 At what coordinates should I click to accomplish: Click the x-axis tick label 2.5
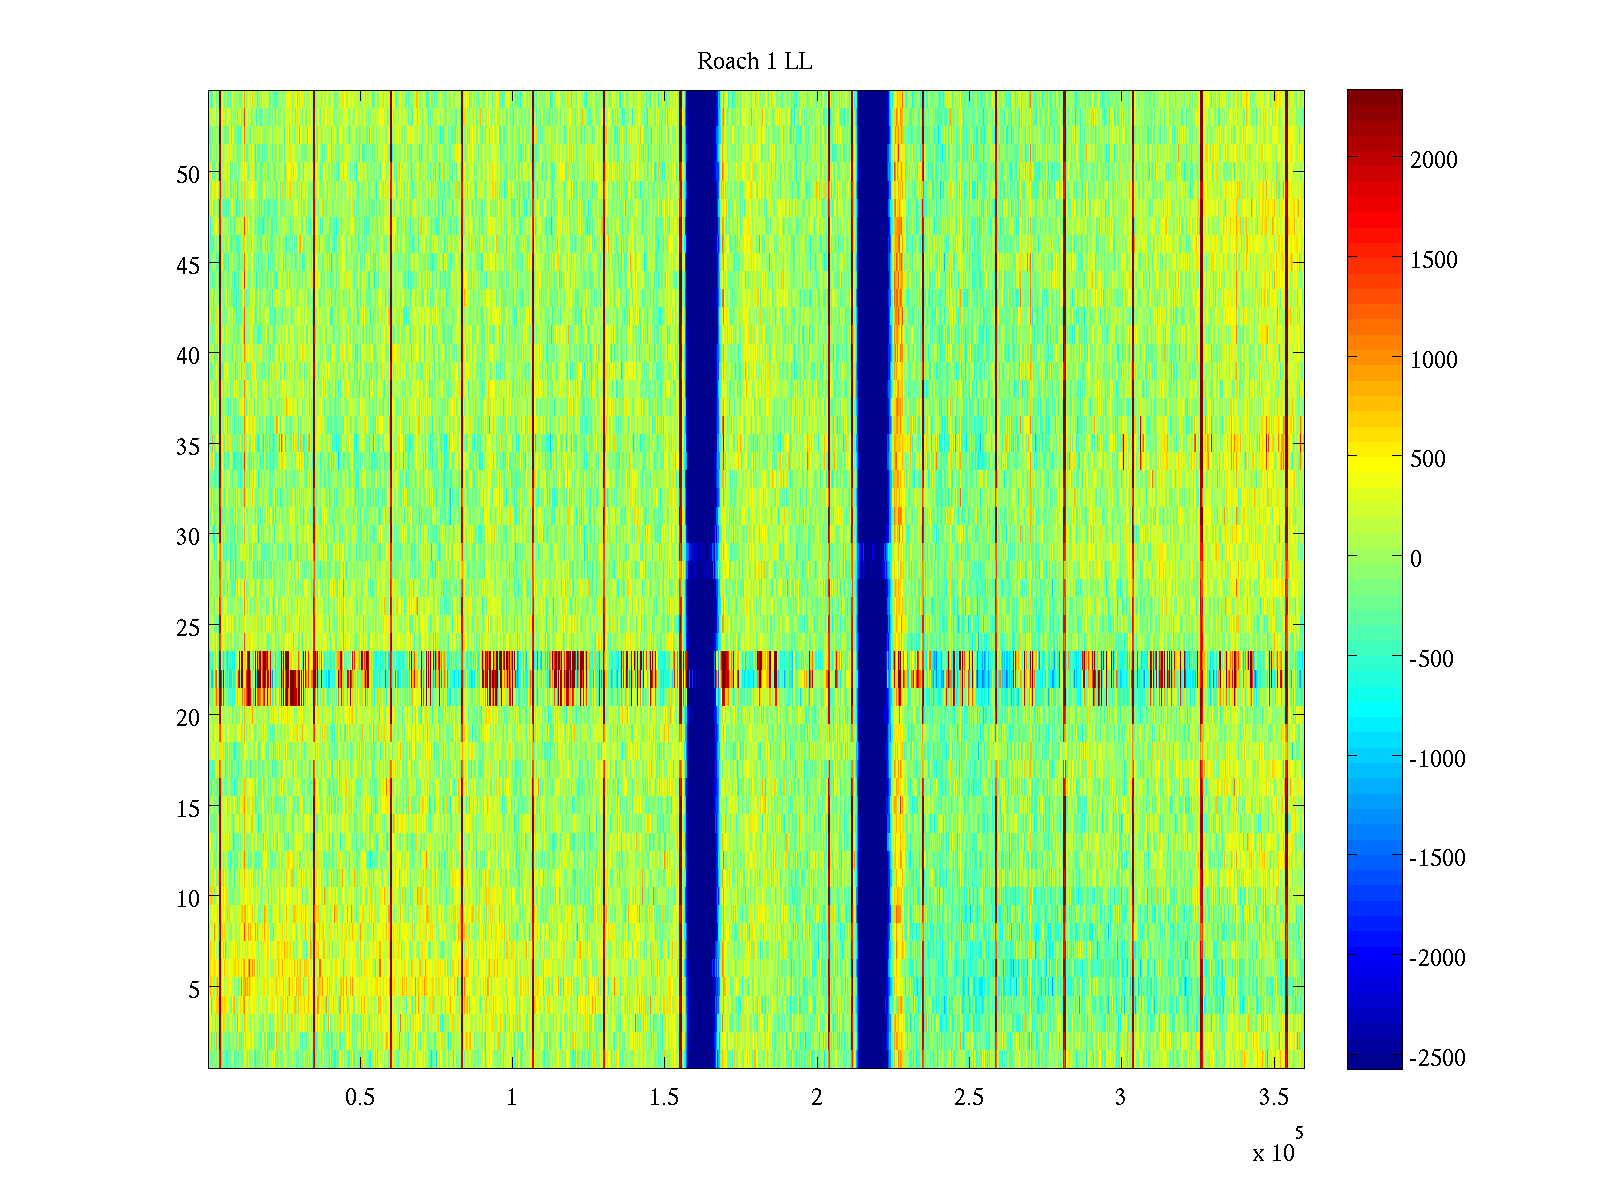[968, 1098]
